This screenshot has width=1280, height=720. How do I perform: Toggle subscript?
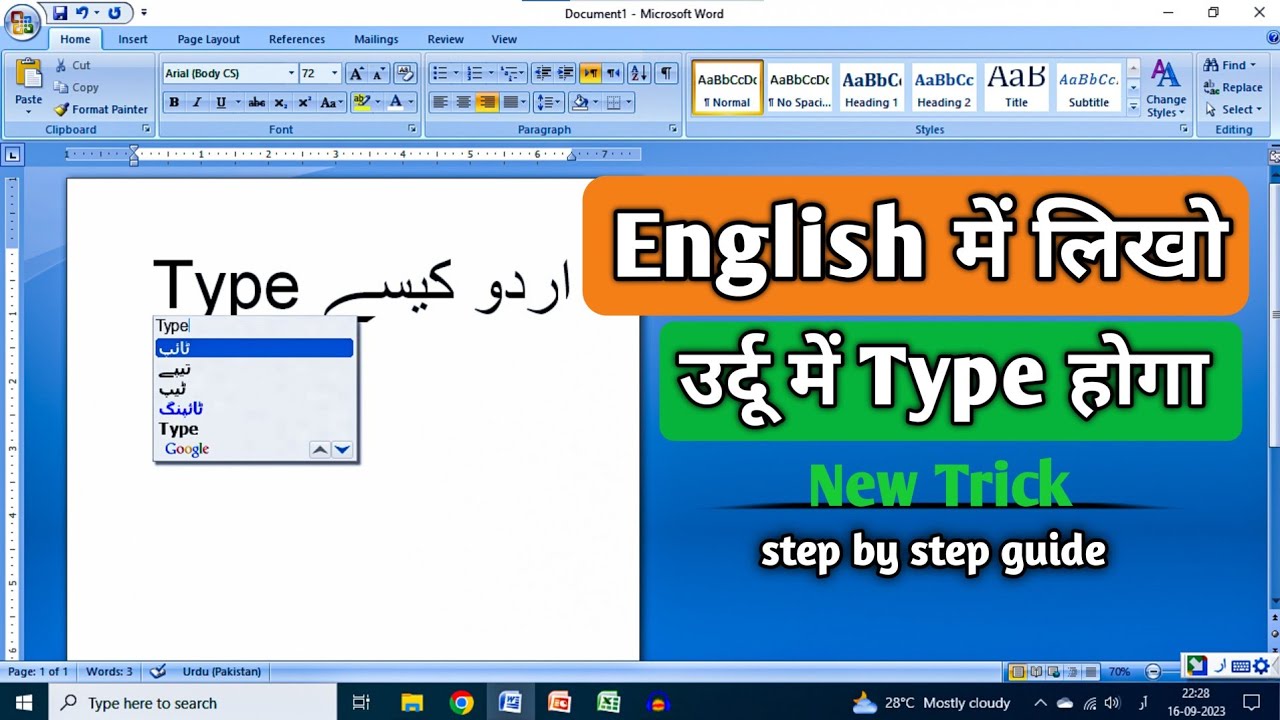click(x=281, y=102)
